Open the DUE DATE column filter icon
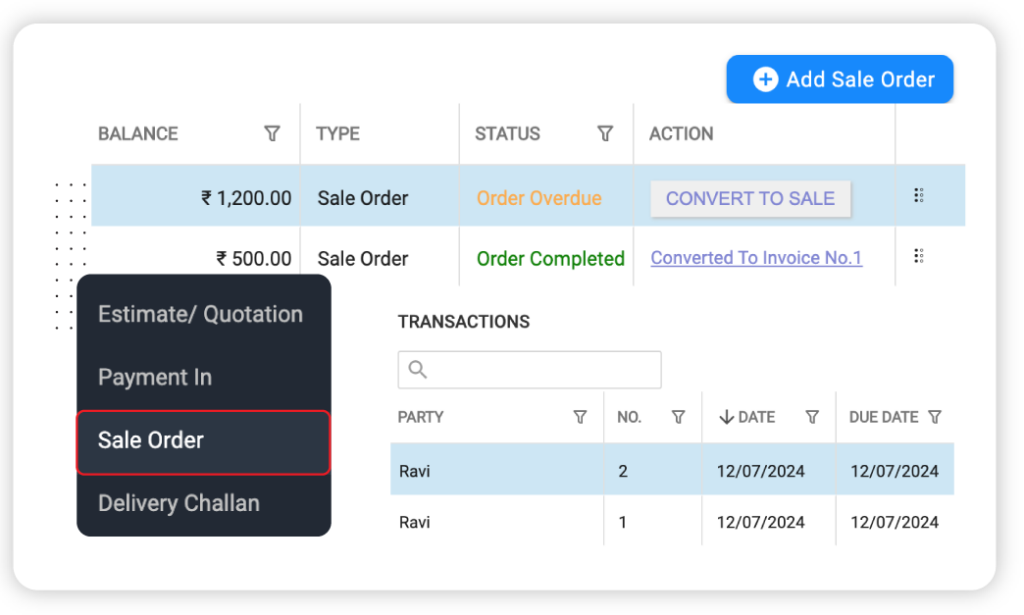Image resolution: width=1024 pixels, height=615 pixels. pyautogui.click(x=935, y=417)
